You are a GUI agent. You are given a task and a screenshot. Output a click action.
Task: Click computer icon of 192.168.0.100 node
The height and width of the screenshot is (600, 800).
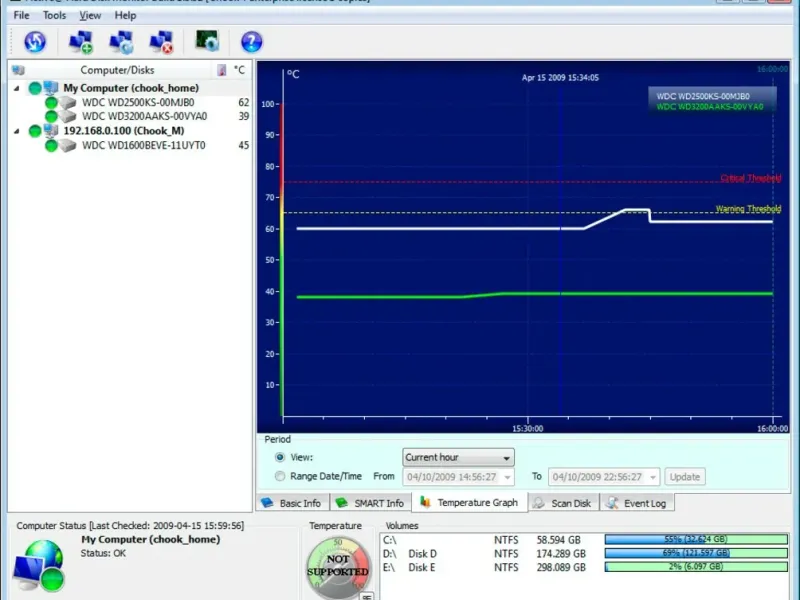coord(51,131)
